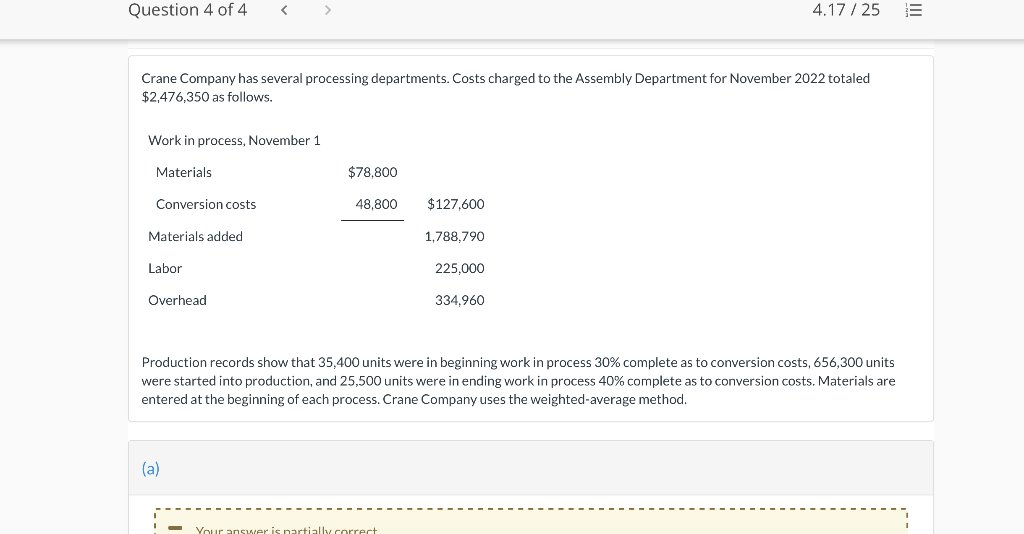1024x534 pixels.
Task: Select the Labor value 225,000
Action: point(460,268)
